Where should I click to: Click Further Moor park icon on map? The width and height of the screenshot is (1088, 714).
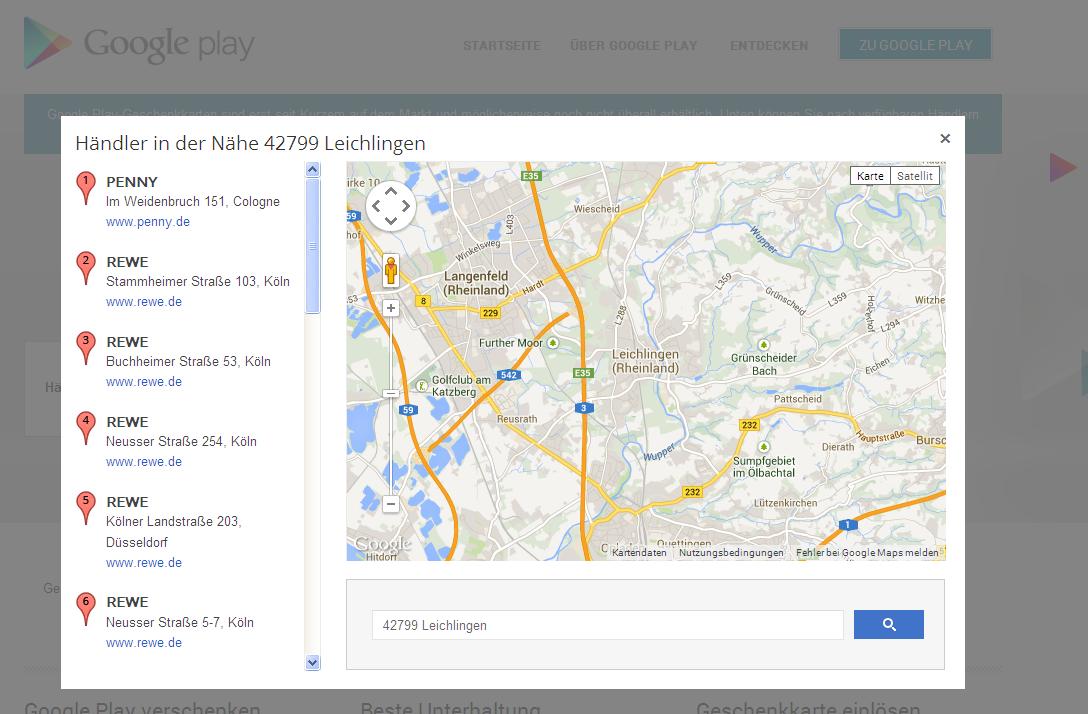pos(553,343)
